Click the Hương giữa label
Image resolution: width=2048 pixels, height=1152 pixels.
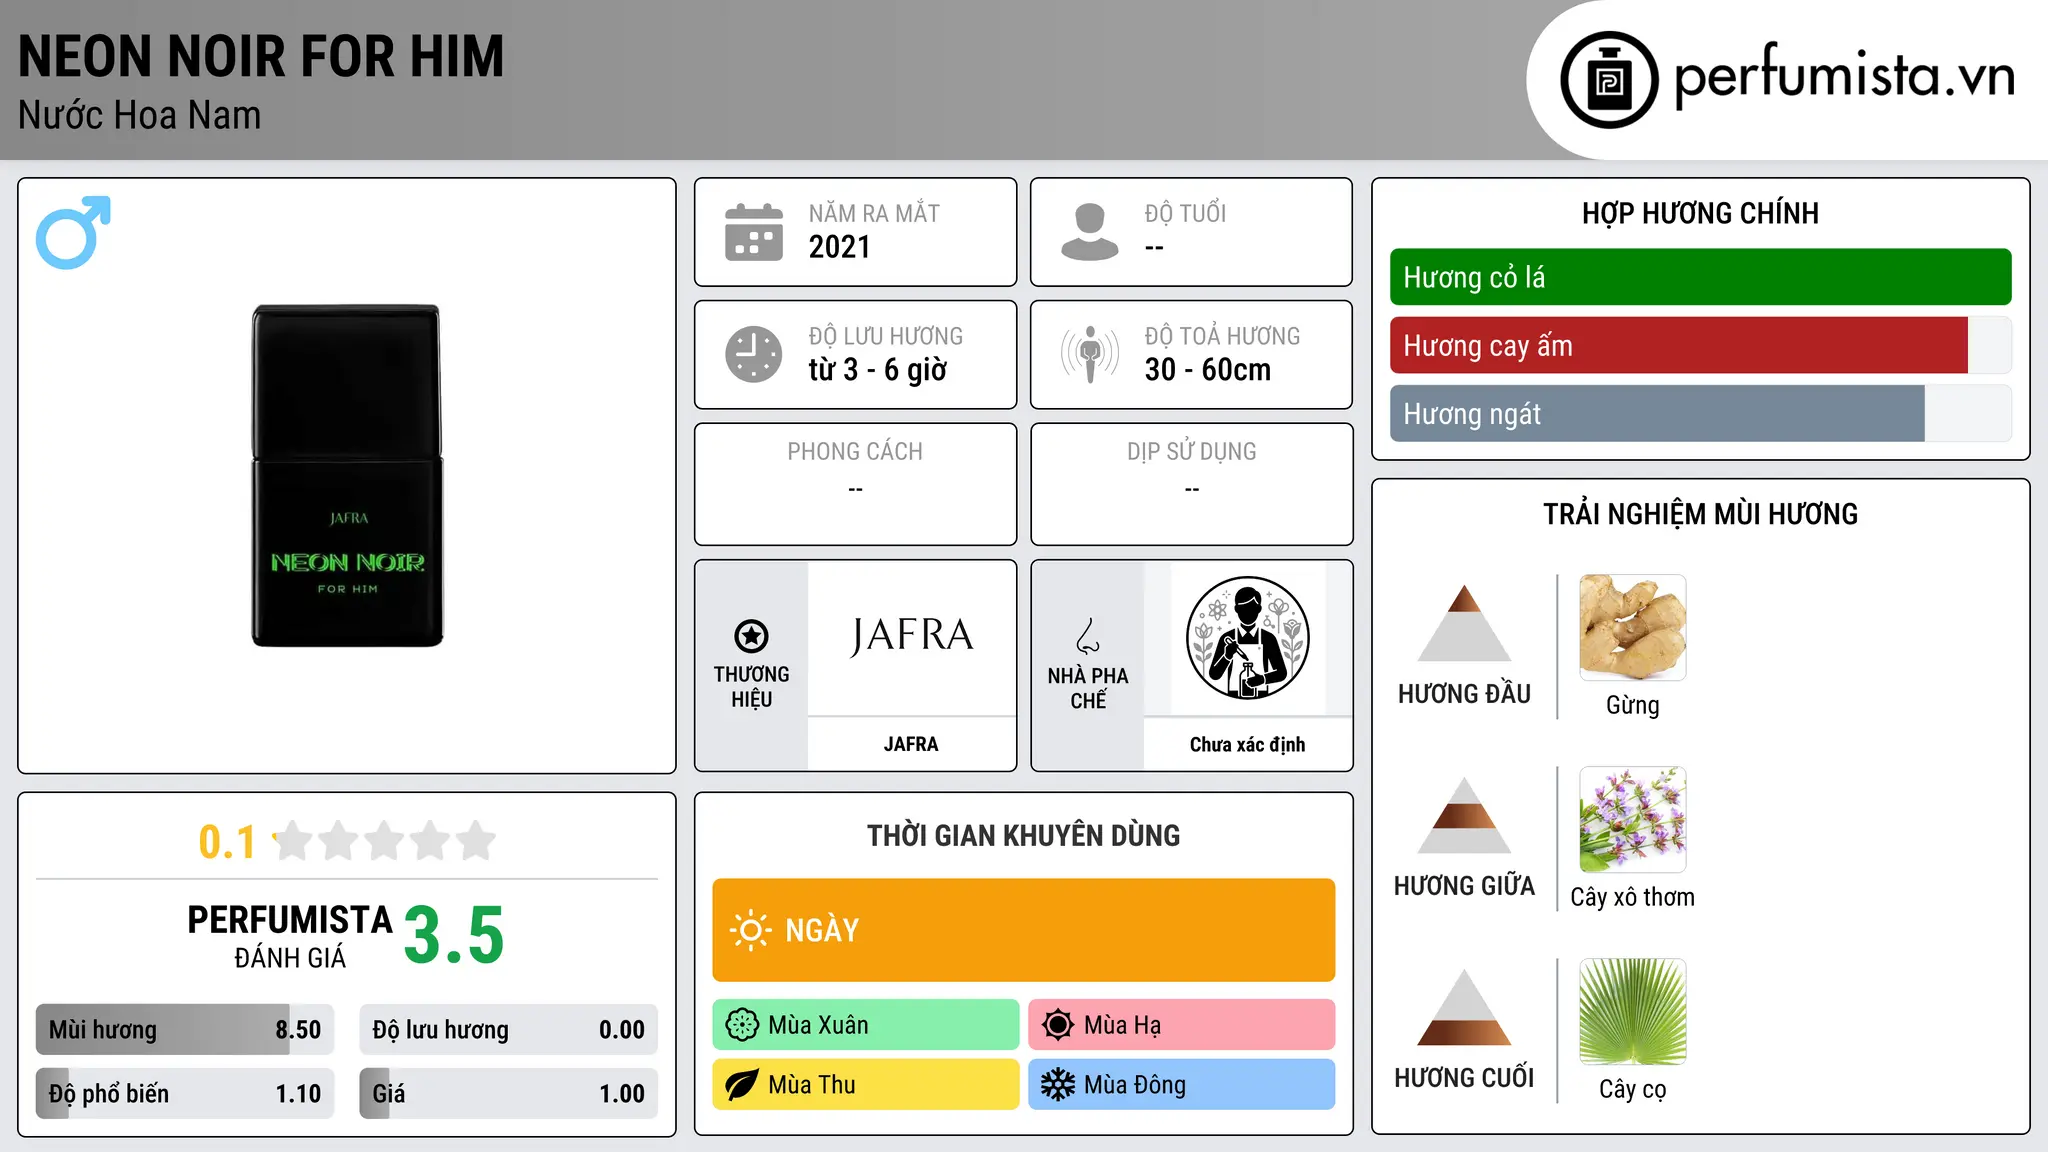[x=1464, y=886]
